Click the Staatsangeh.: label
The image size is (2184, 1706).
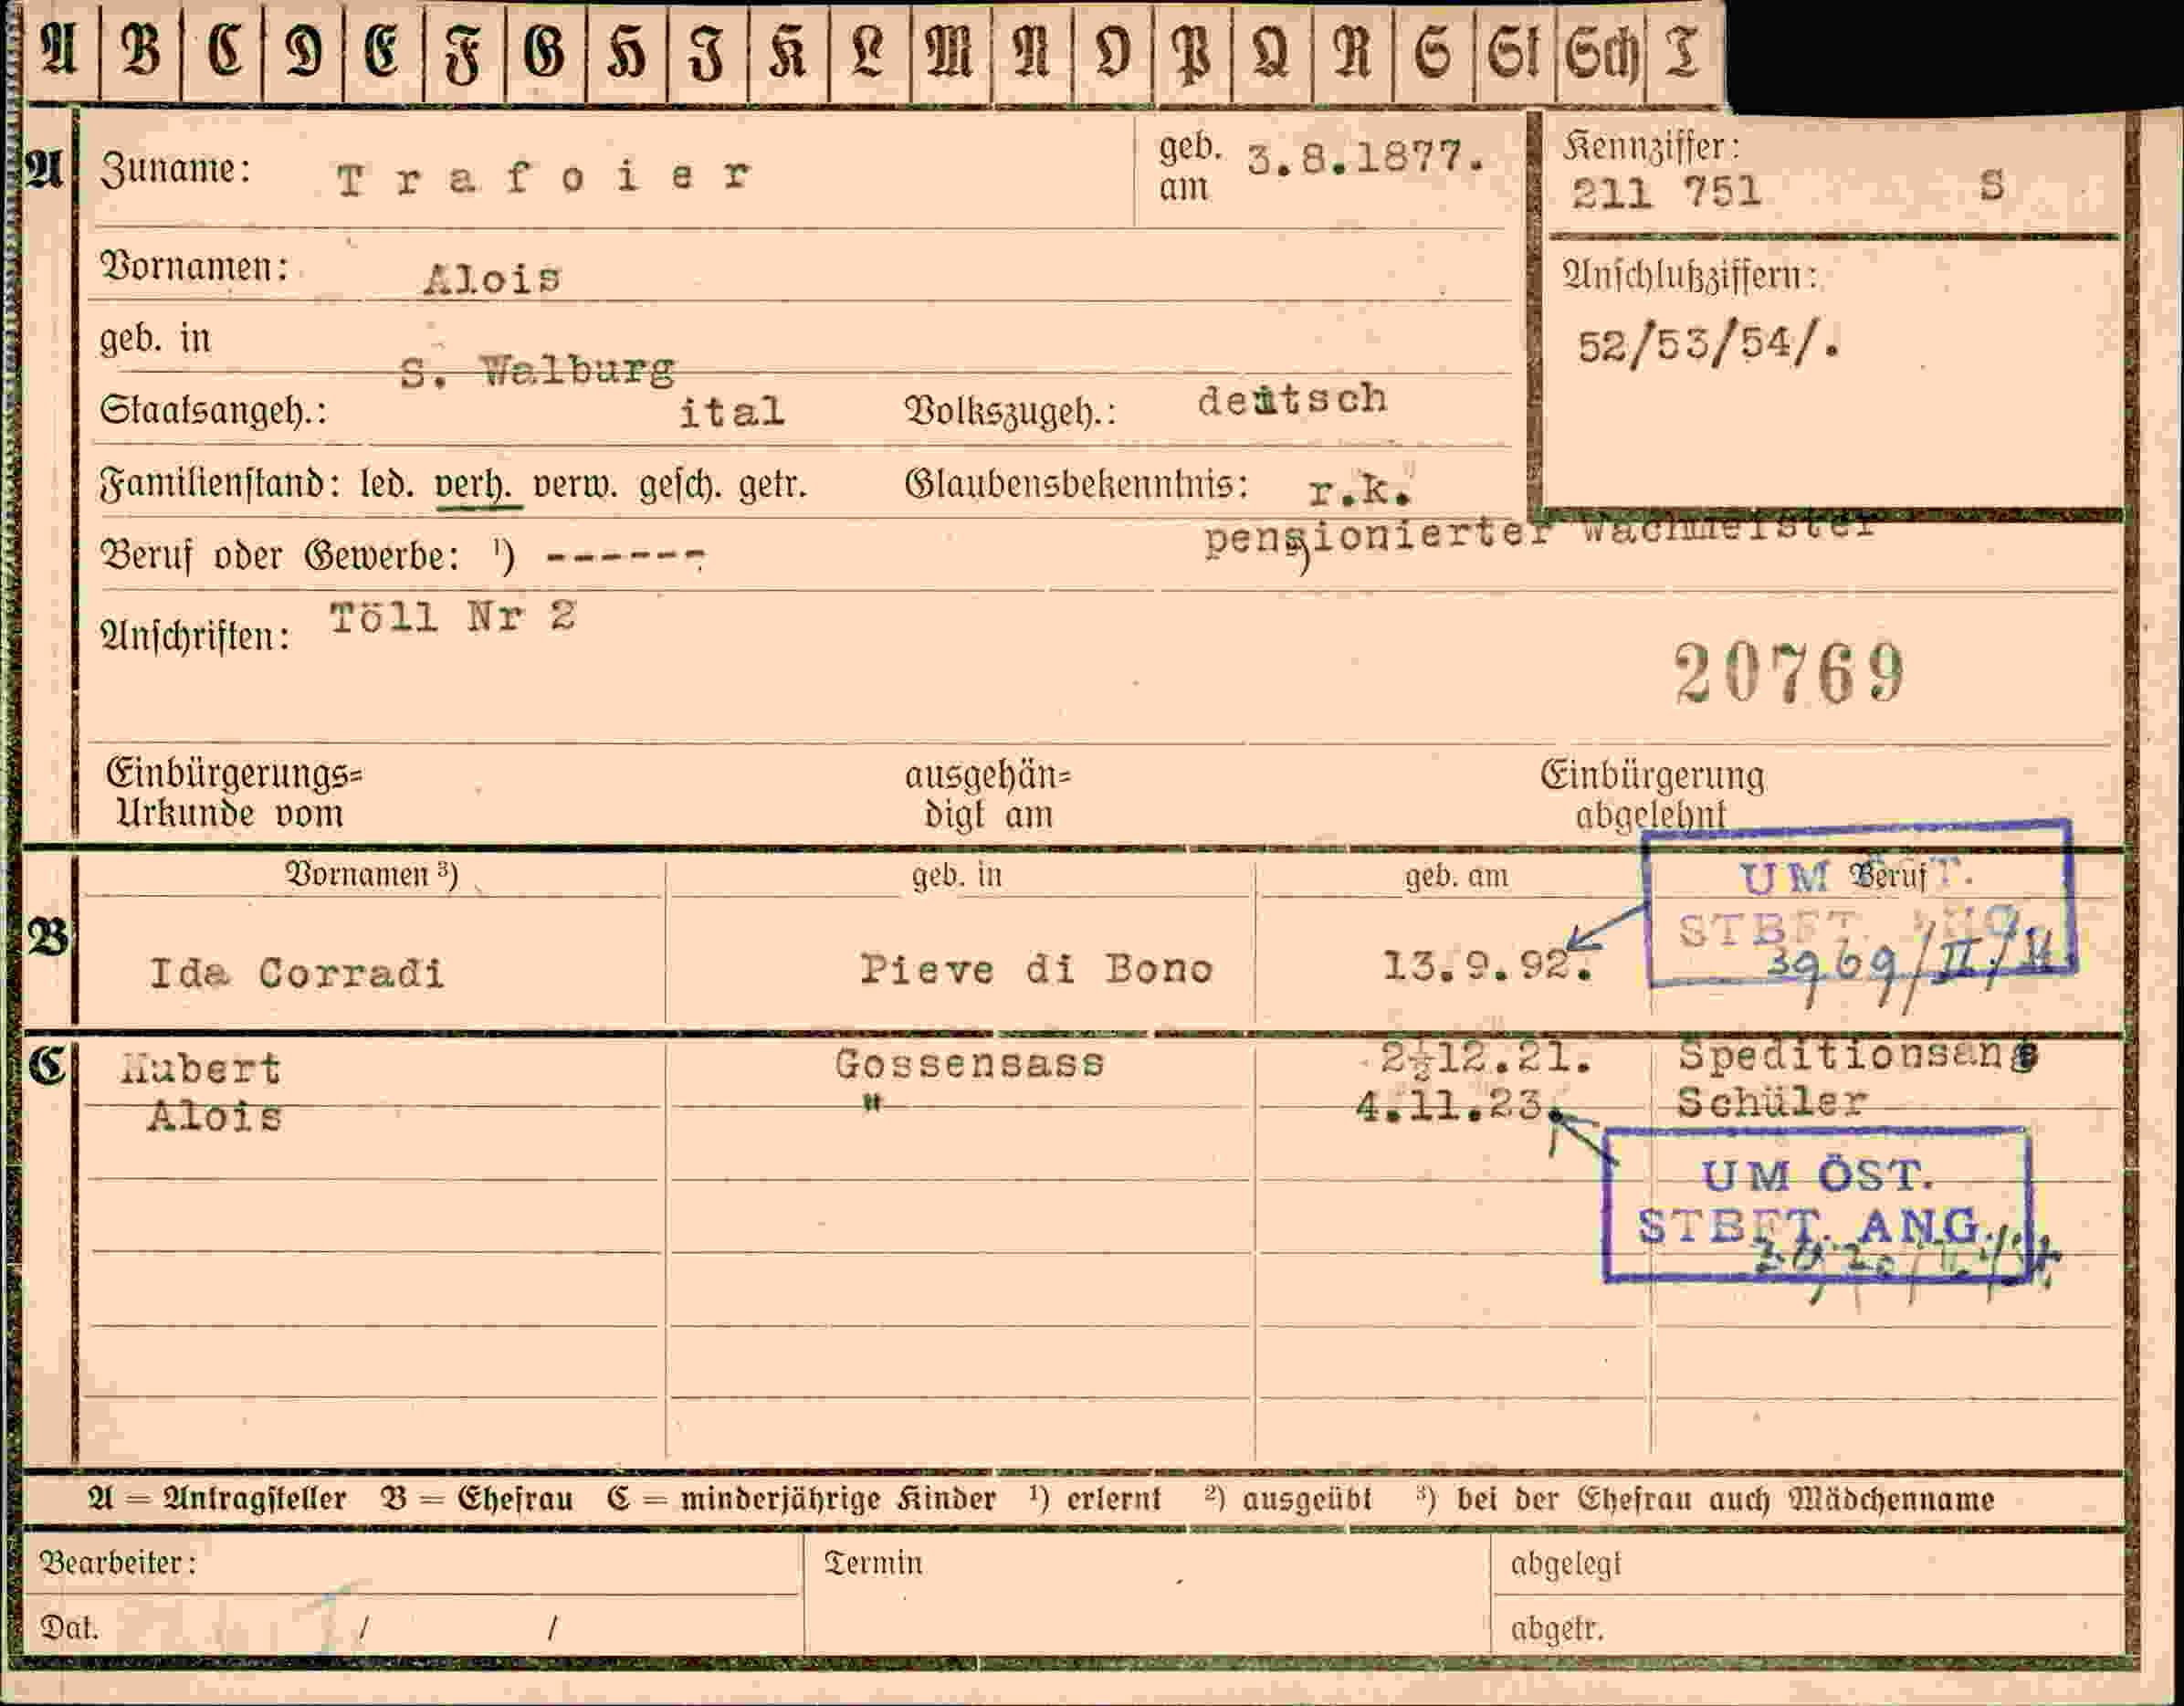213,411
